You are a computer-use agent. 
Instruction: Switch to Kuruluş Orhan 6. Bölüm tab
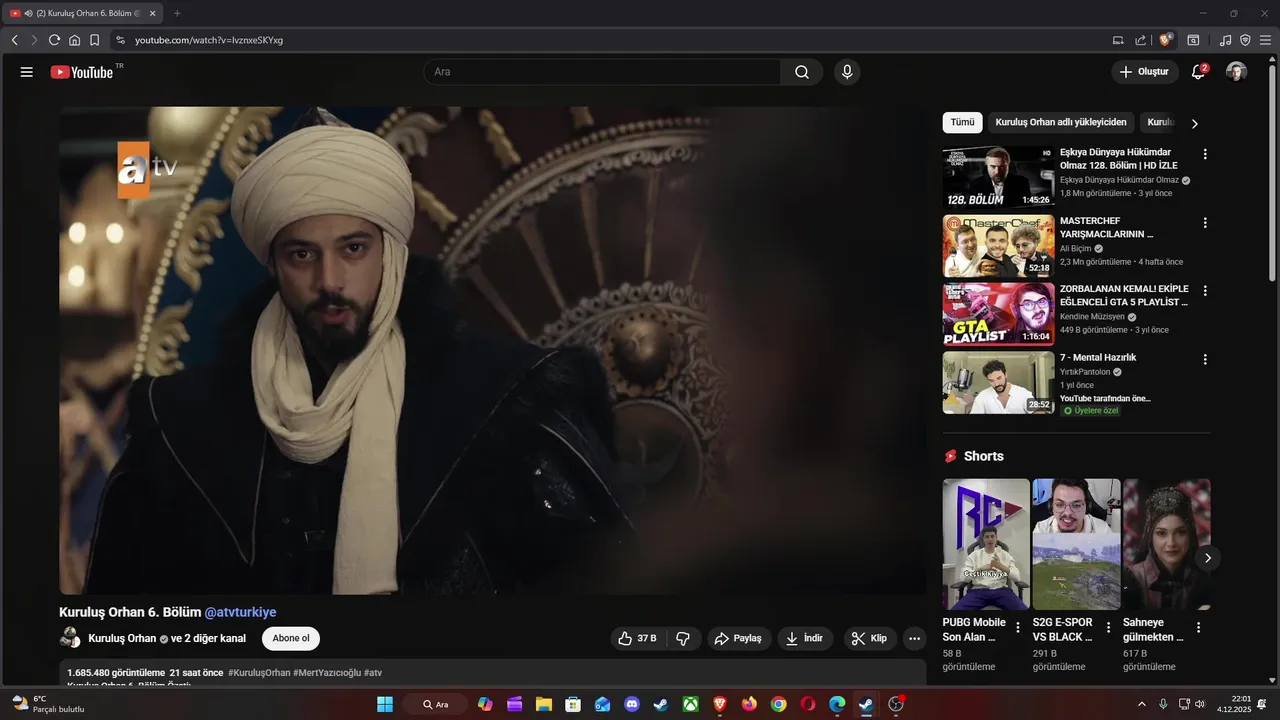click(83, 13)
